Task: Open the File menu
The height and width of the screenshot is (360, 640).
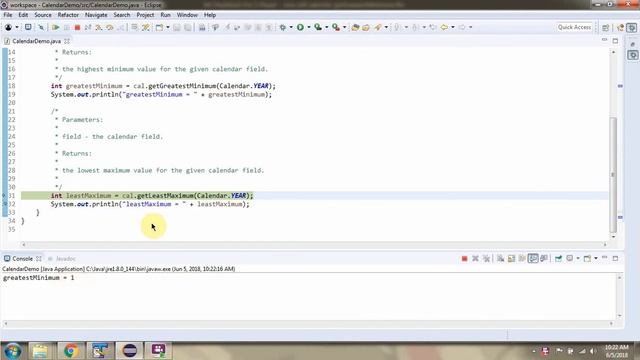Action: 8,15
